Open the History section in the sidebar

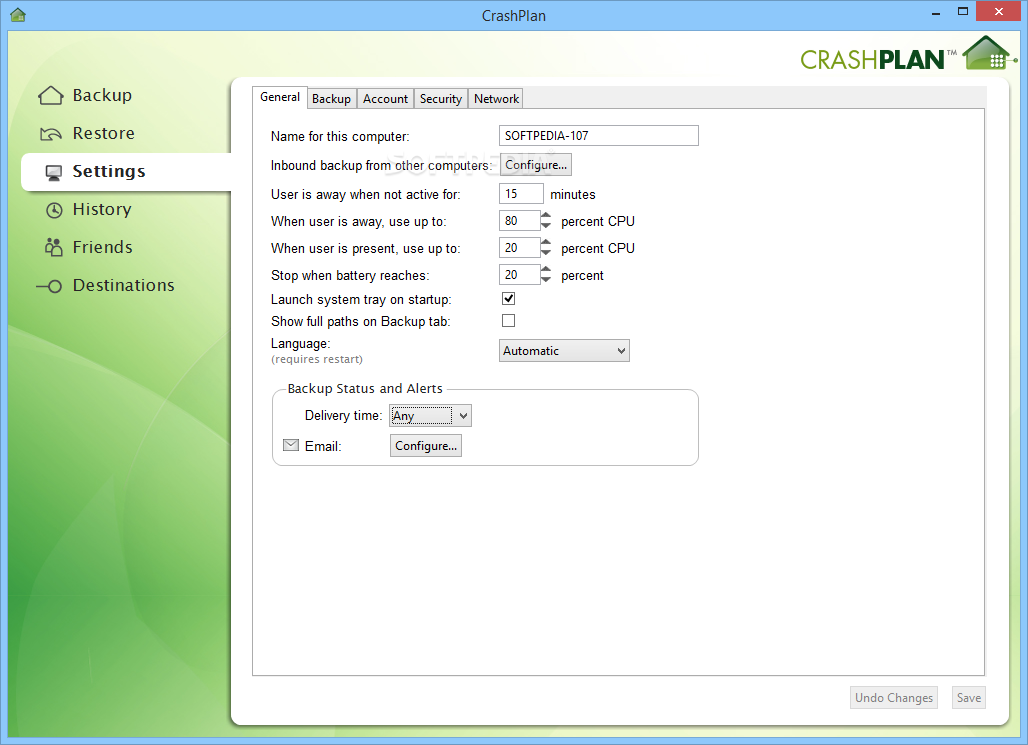point(102,210)
